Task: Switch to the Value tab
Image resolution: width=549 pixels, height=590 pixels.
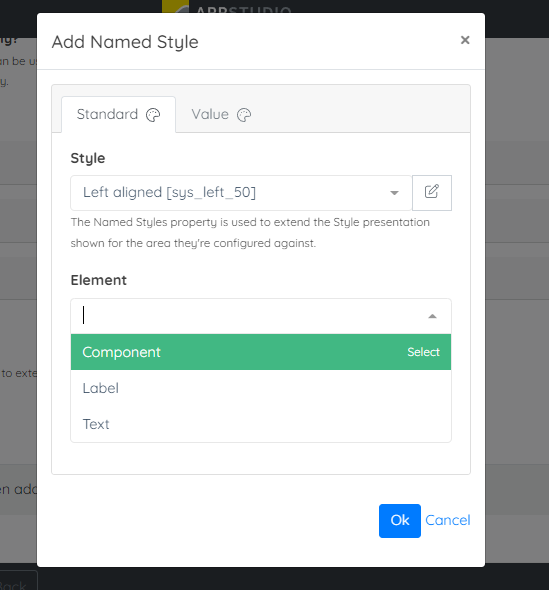Action: tap(221, 114)
